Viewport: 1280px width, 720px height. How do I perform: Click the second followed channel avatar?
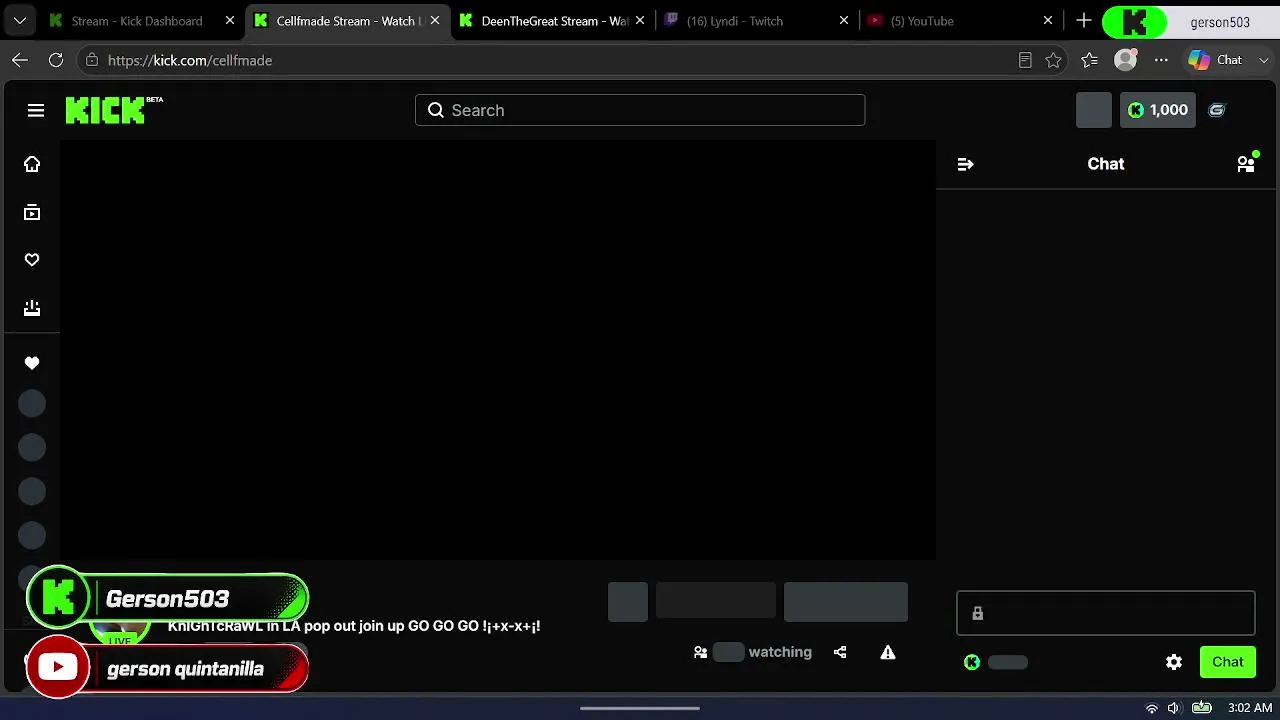coord(32,448)
